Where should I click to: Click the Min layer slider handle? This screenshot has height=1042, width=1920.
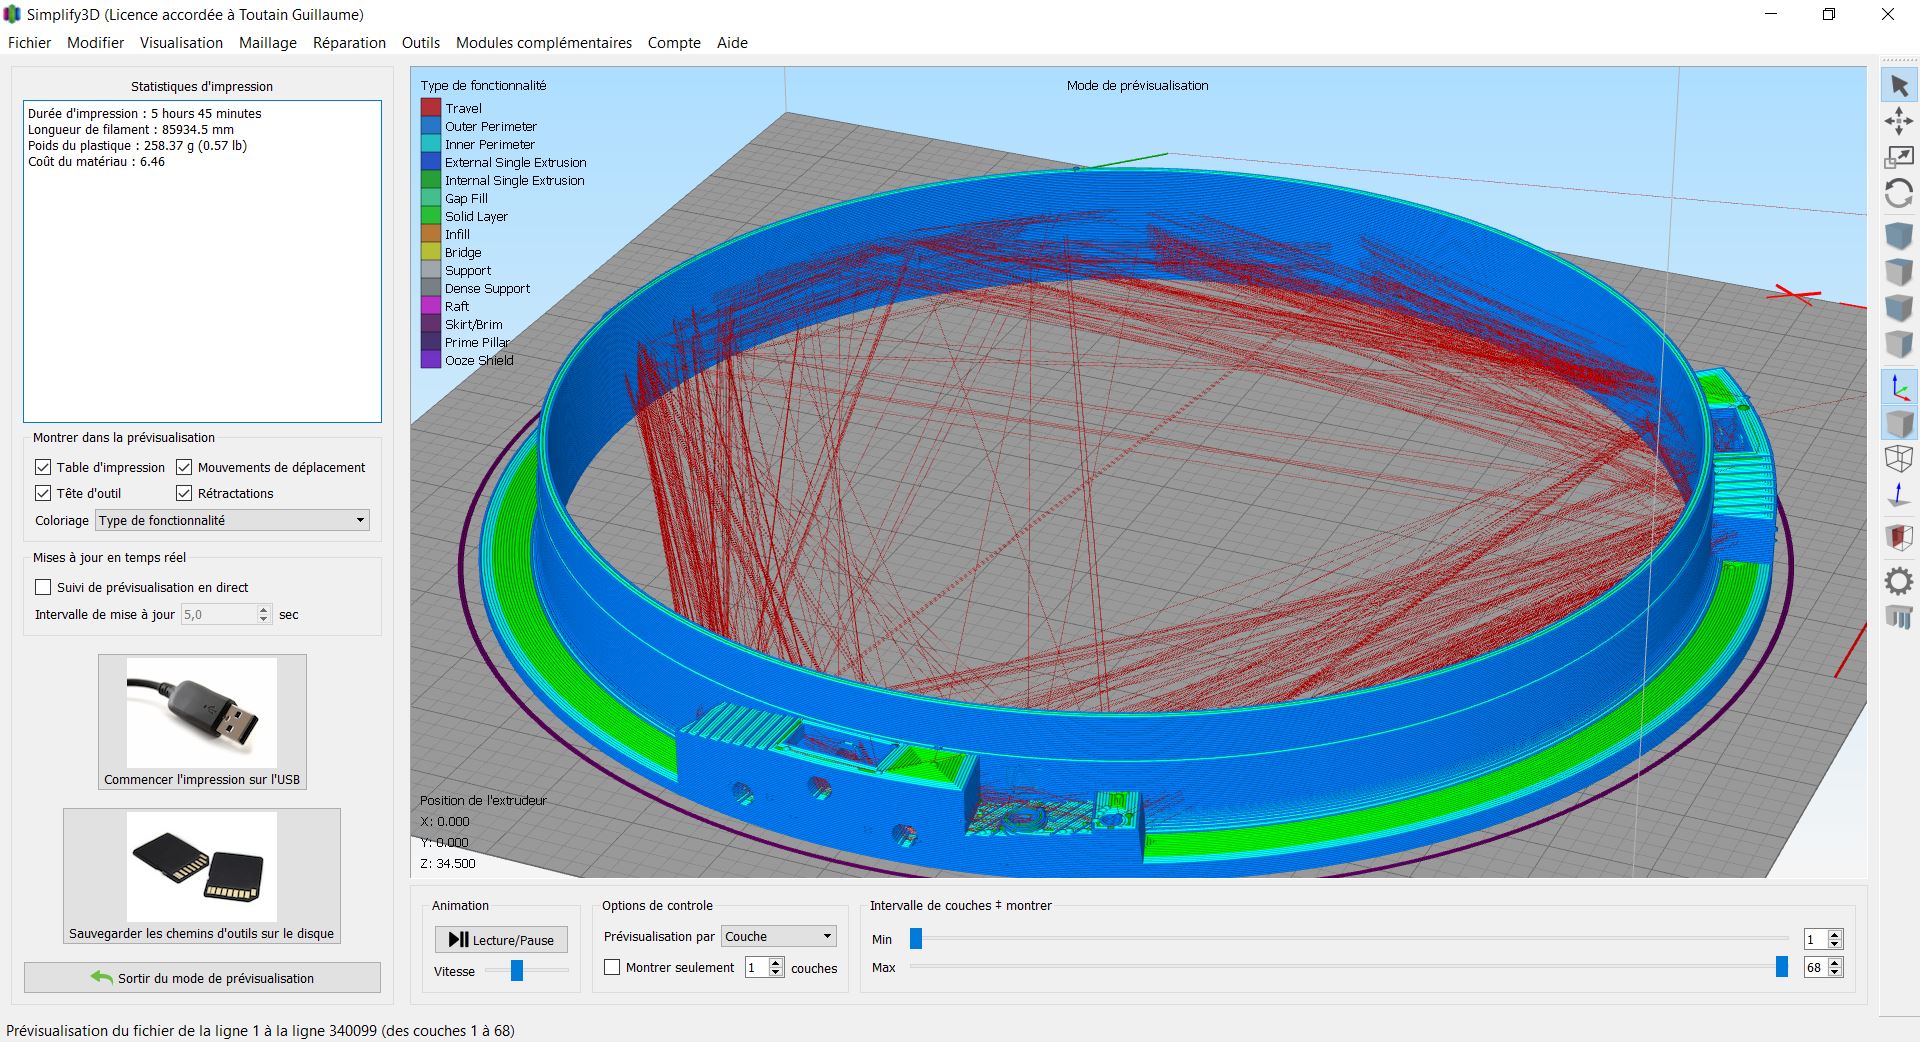[915, 938]
